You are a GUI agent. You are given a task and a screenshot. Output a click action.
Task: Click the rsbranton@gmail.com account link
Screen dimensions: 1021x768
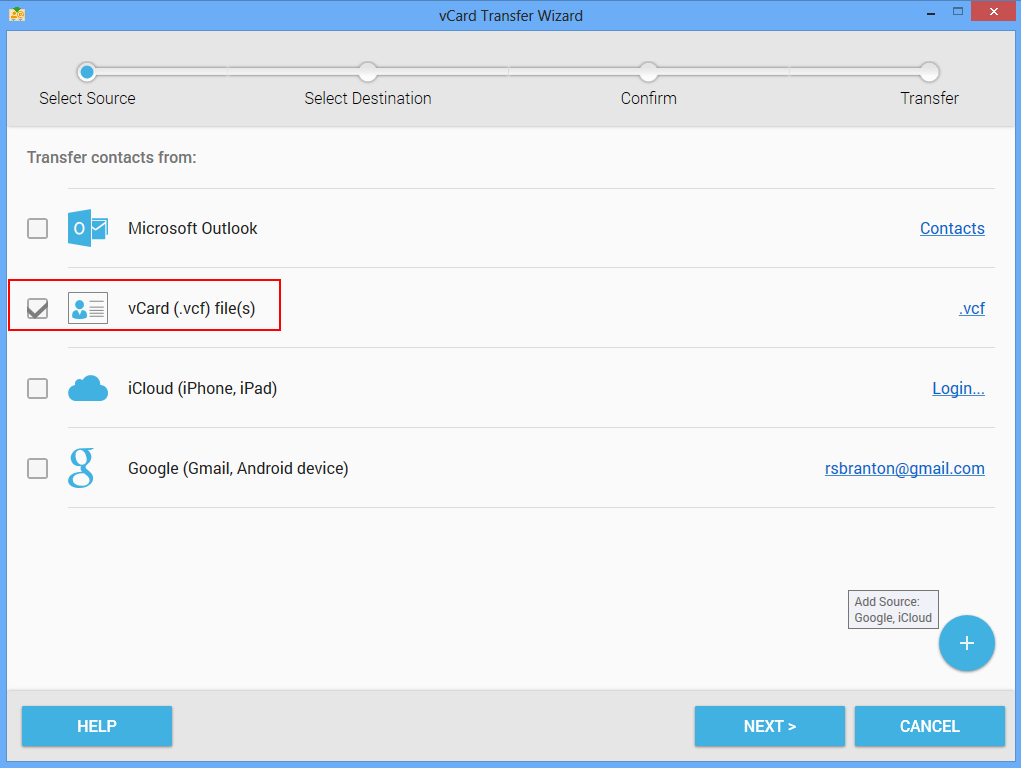(904, 468)
